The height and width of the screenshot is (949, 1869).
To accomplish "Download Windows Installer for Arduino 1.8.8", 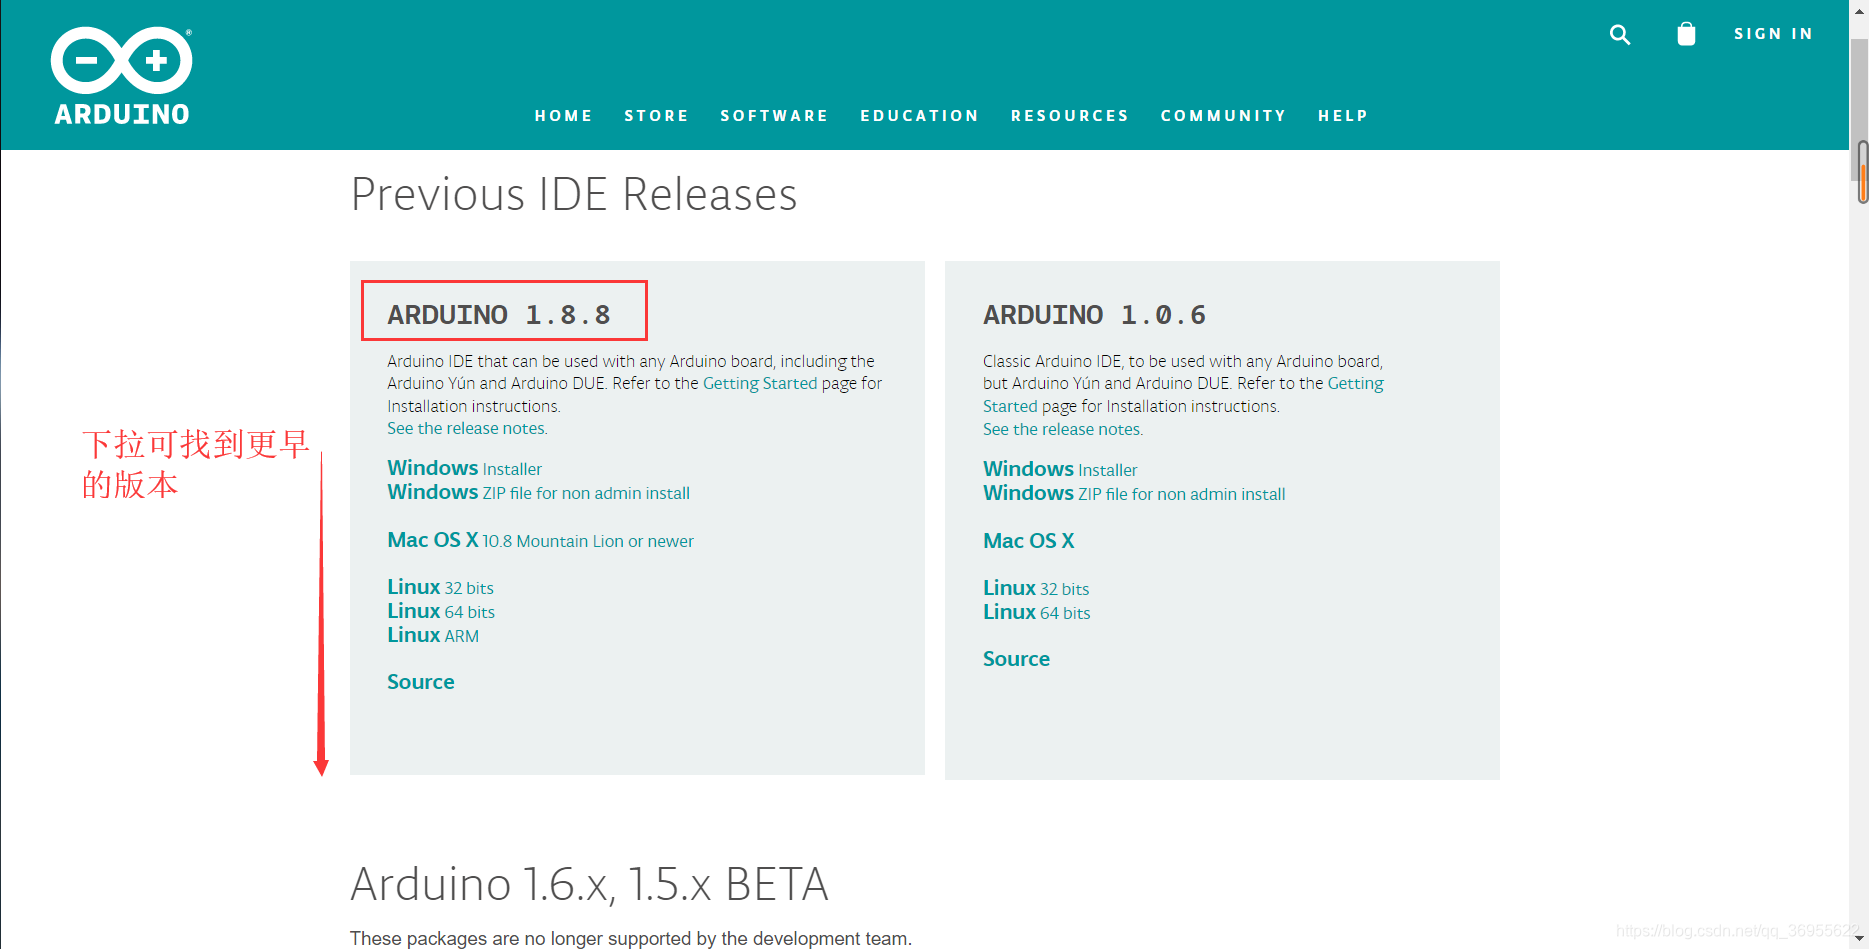I will pyautogui.click(x=464, y=468).
